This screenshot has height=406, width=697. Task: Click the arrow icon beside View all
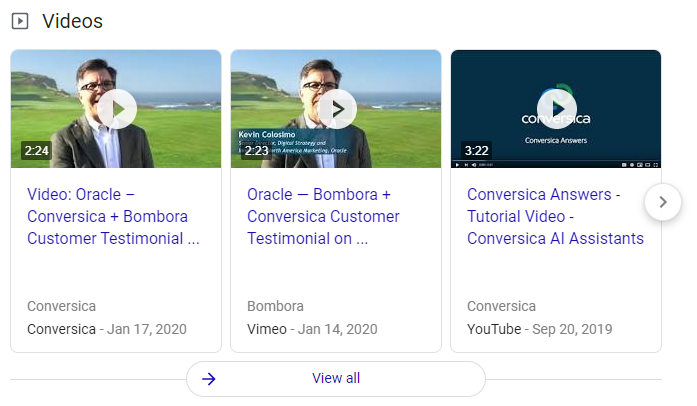209,378
